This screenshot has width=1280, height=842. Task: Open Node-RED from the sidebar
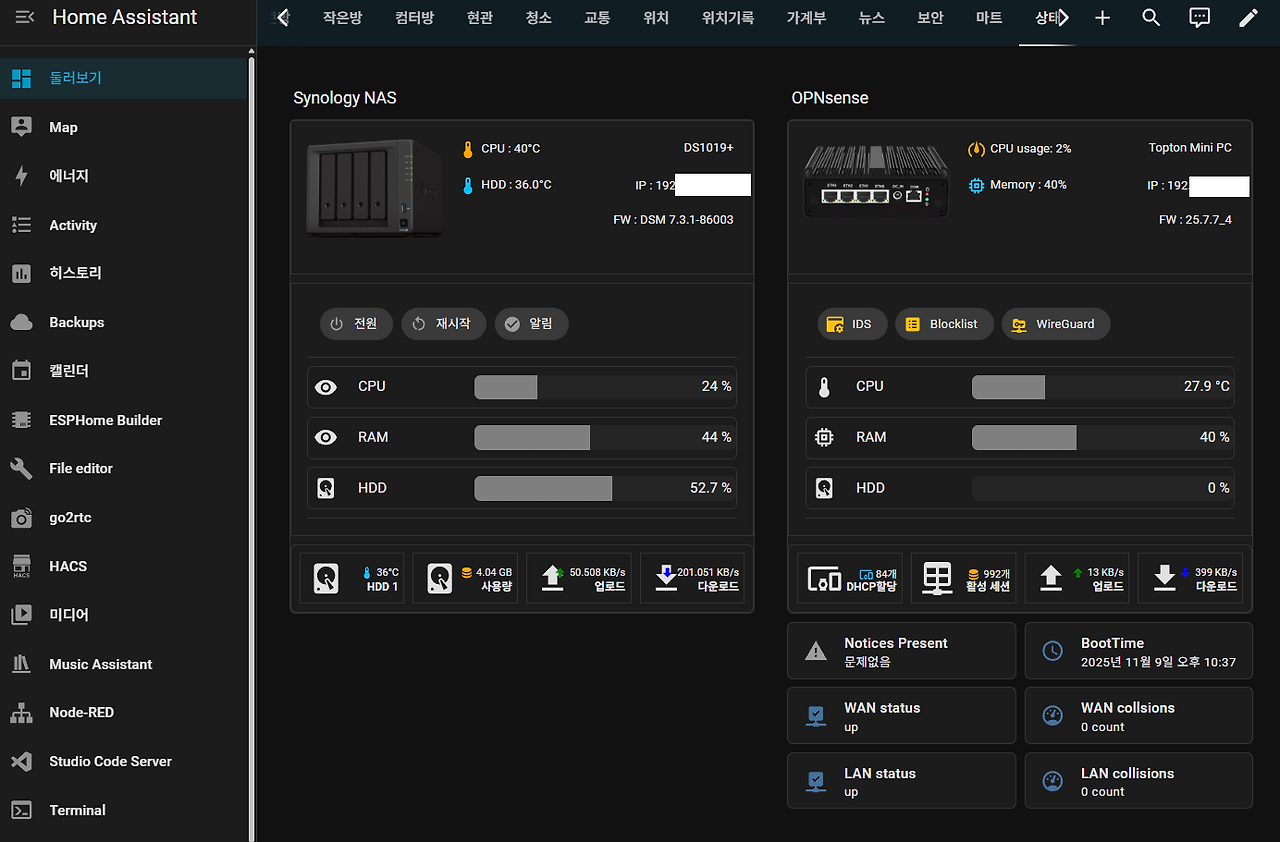coord(123,712)
